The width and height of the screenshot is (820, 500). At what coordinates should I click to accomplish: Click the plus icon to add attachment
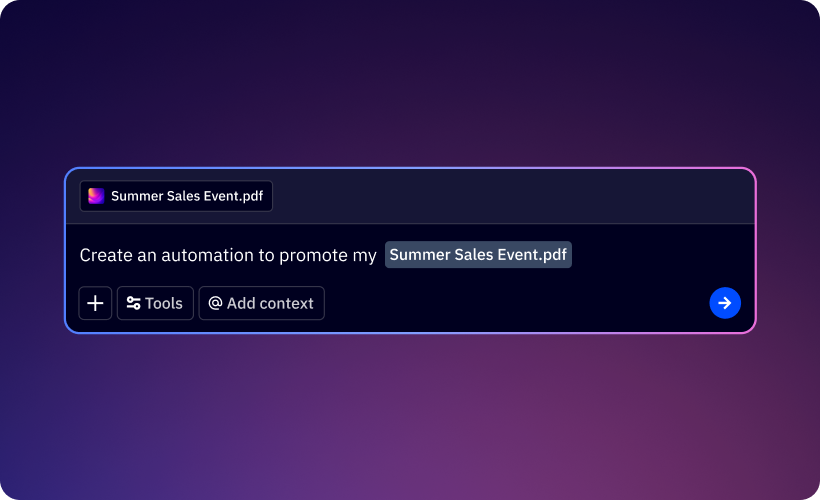[95, 303]
